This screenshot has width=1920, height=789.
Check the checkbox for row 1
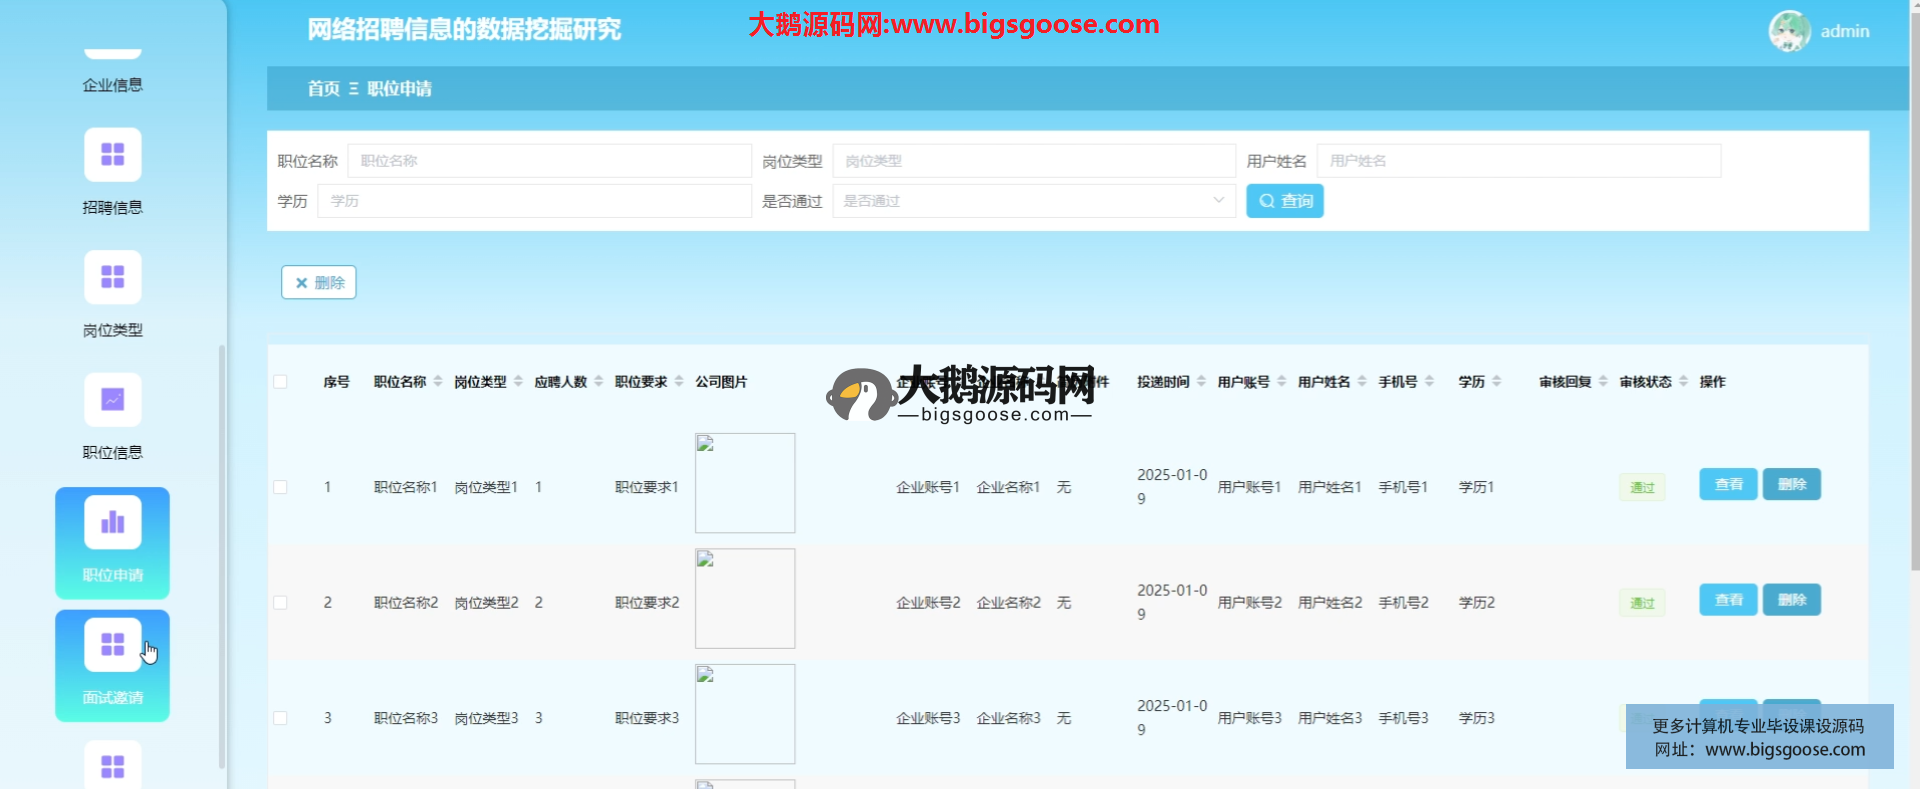coord(280,487)
